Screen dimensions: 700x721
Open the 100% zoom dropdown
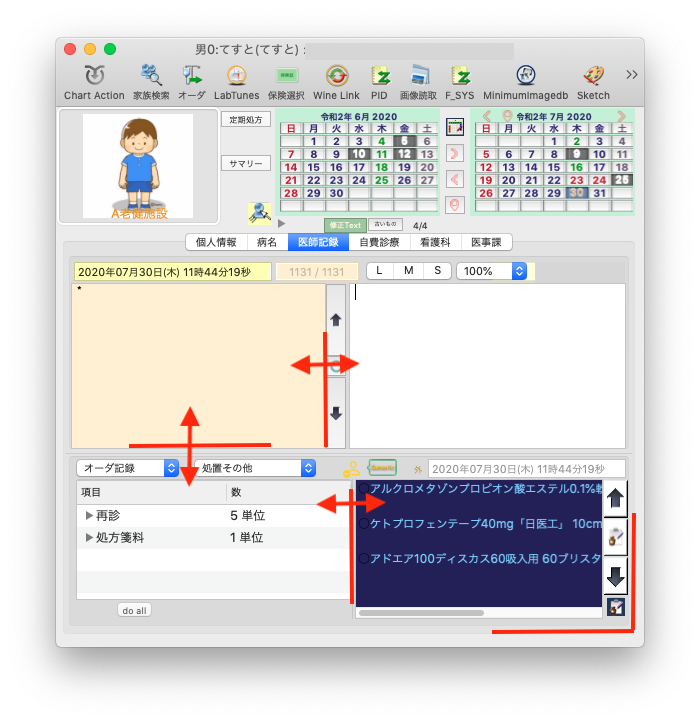[491, 271]
